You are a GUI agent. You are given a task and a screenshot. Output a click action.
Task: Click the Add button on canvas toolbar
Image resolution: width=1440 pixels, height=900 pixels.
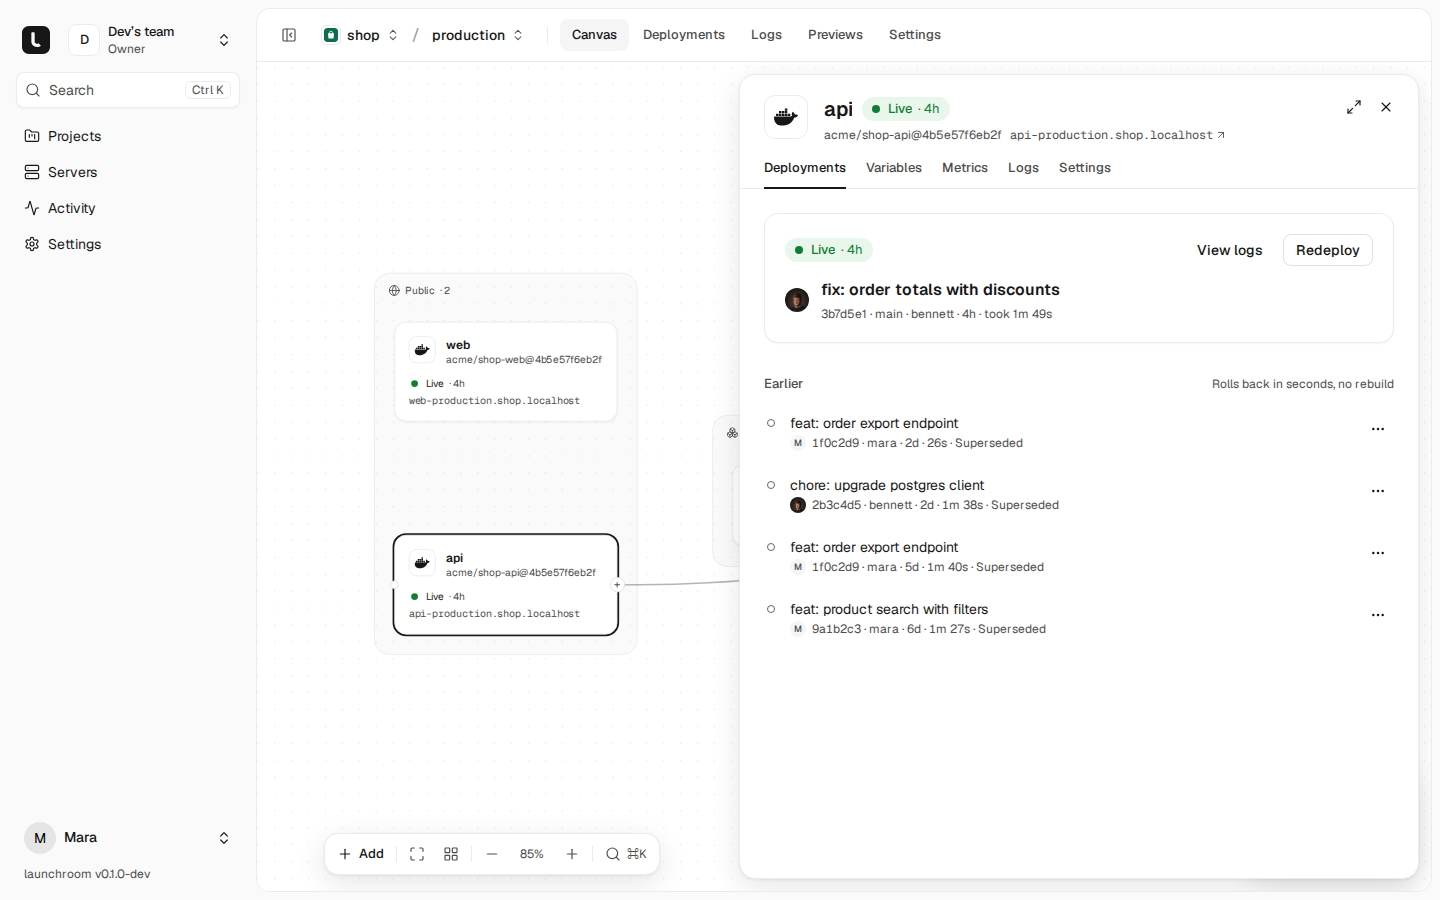point(362,854)
